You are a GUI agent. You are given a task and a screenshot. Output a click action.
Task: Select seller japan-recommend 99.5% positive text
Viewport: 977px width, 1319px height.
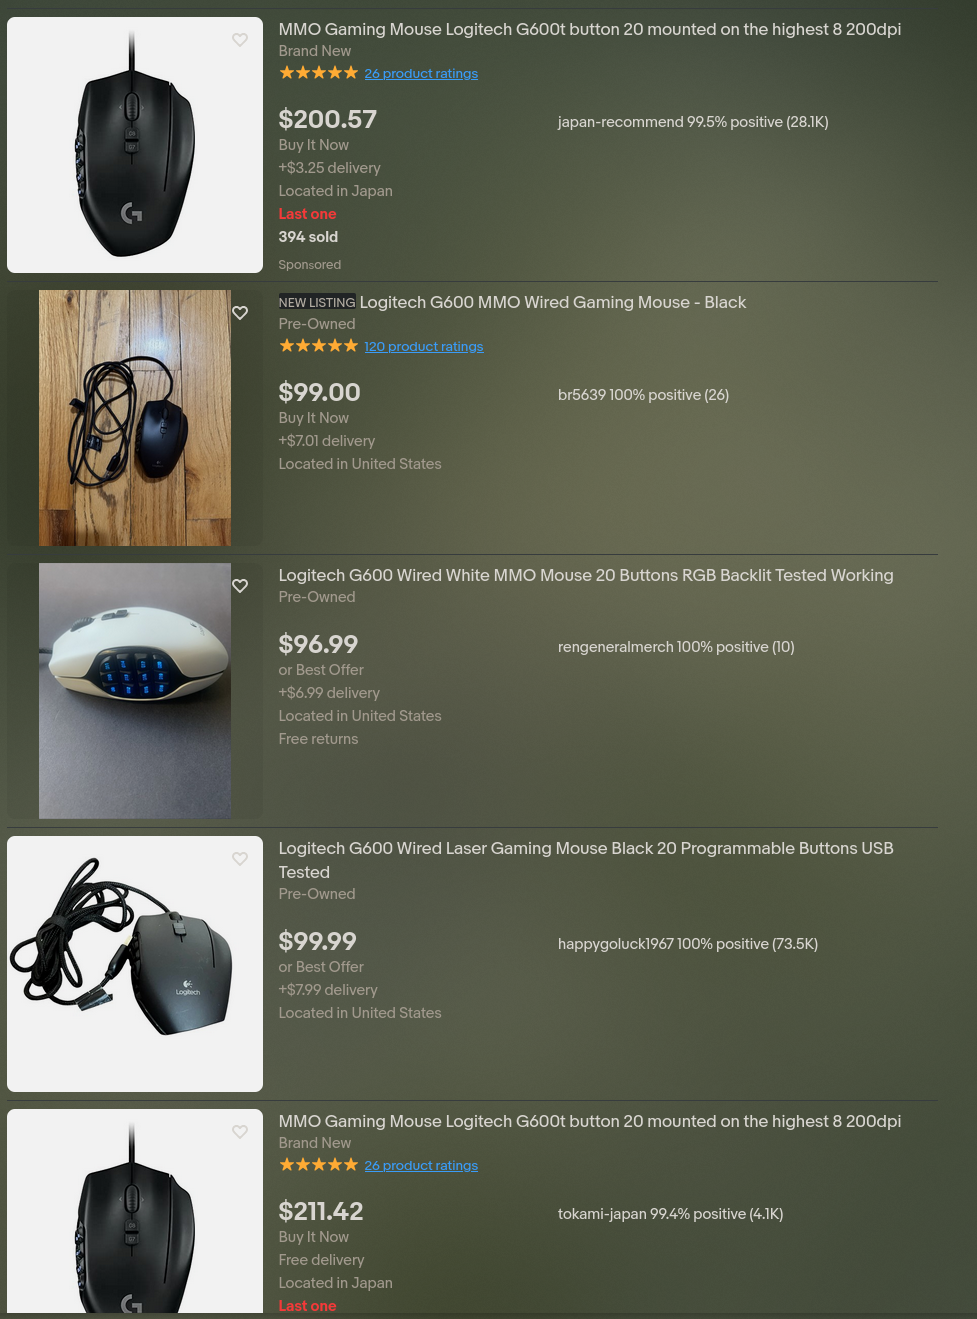pos(693,122)
